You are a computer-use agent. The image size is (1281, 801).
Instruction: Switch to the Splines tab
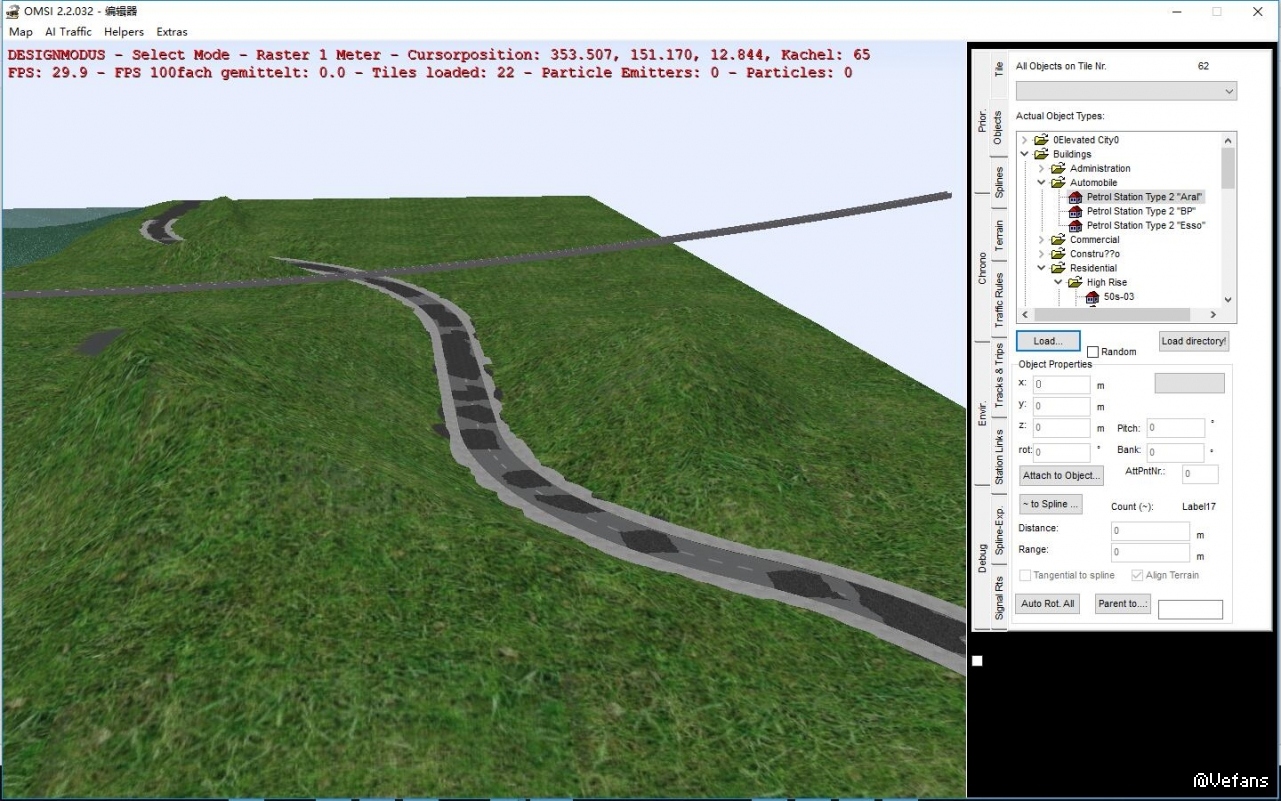coord(999,183)
